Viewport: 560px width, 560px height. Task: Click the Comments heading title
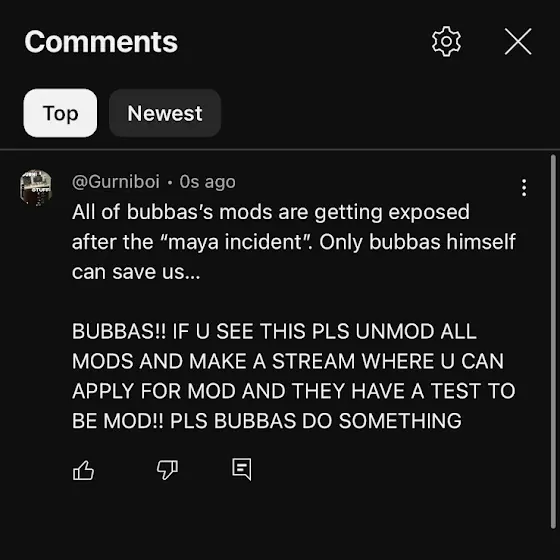click(x=101, y=42)
